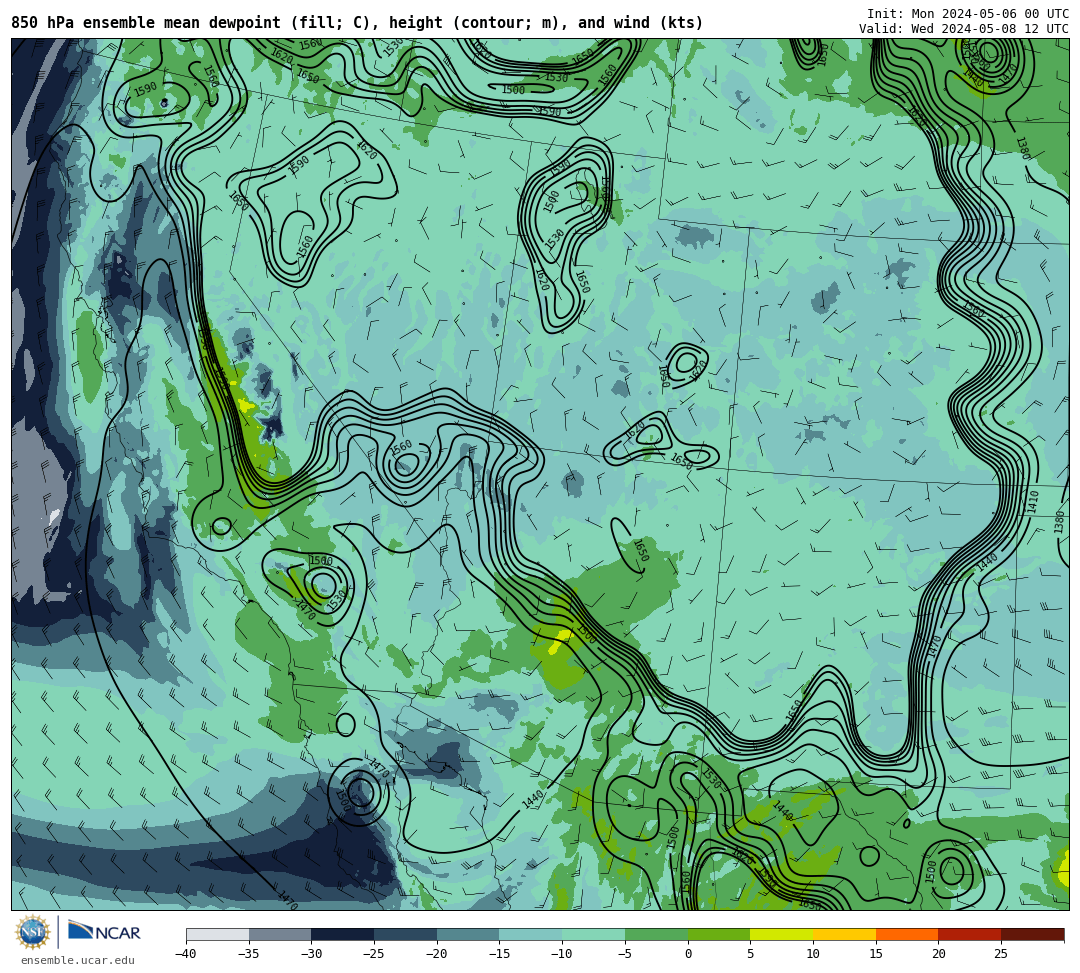Pick the light teal -15 to -10 colorbar segment

[530, 934]
